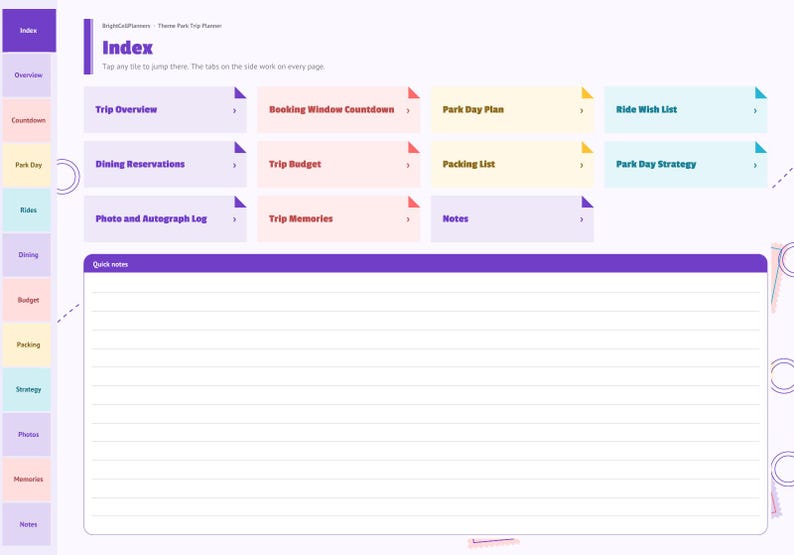Switch to the Overview side tab
This screenshot has height=555, width=794.
click(27, 75)
